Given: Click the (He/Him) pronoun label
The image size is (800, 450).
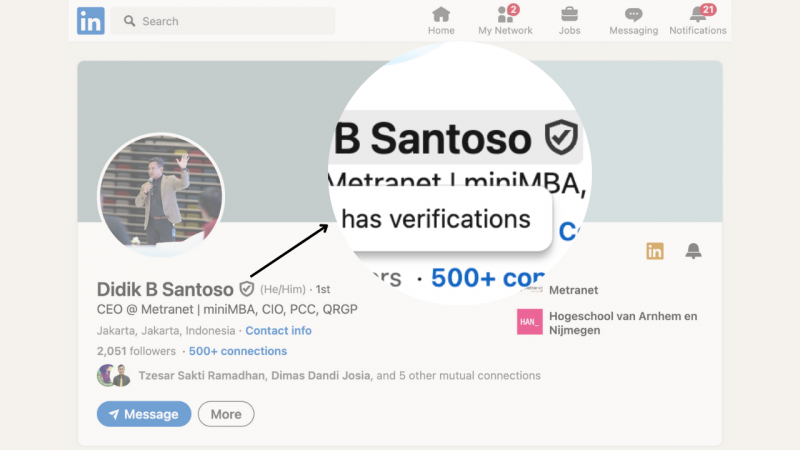Looking at the screenshot, I should point(283,289).
